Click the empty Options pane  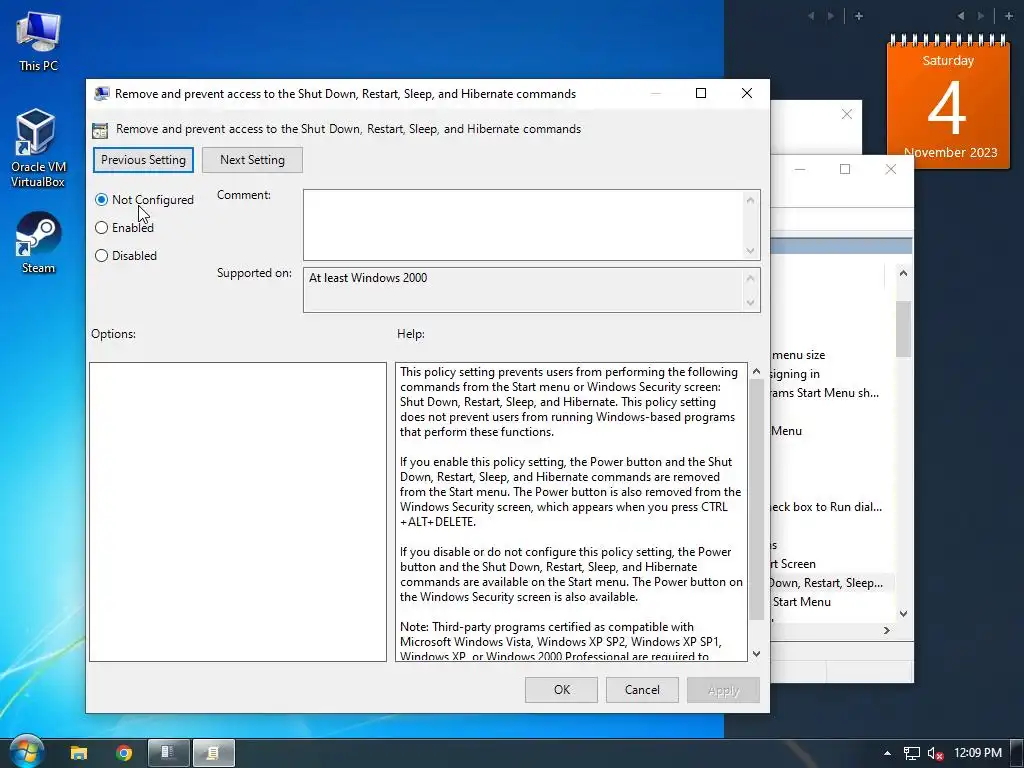238,512
